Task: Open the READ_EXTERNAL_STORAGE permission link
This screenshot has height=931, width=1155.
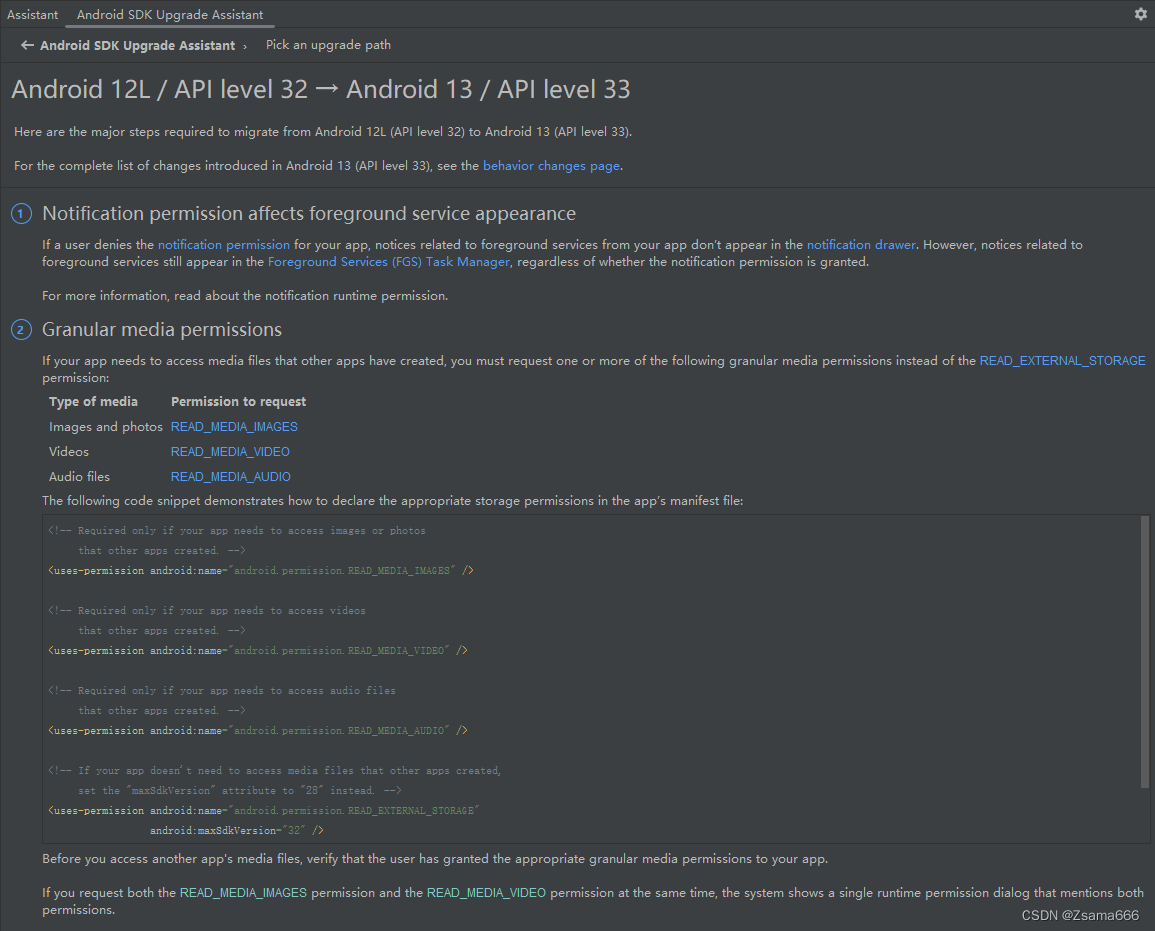Action: tap(1062, 360)
